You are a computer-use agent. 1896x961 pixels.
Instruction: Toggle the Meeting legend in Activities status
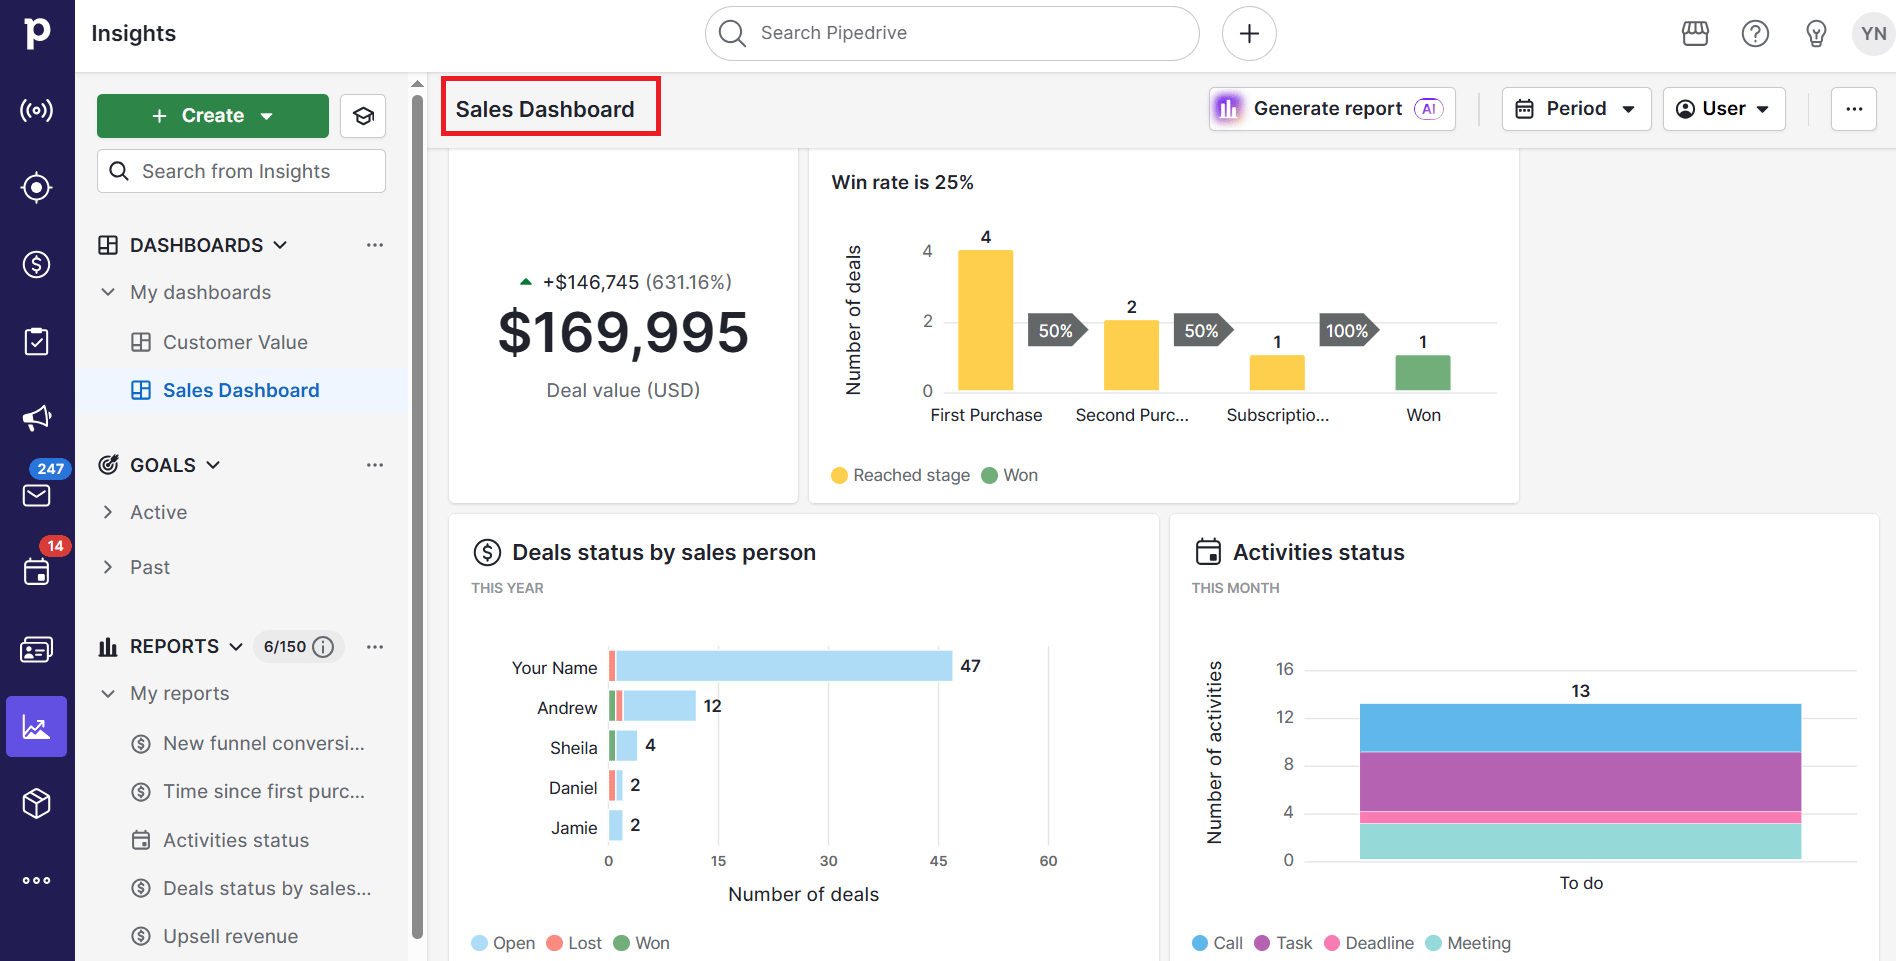(1467, 942)
